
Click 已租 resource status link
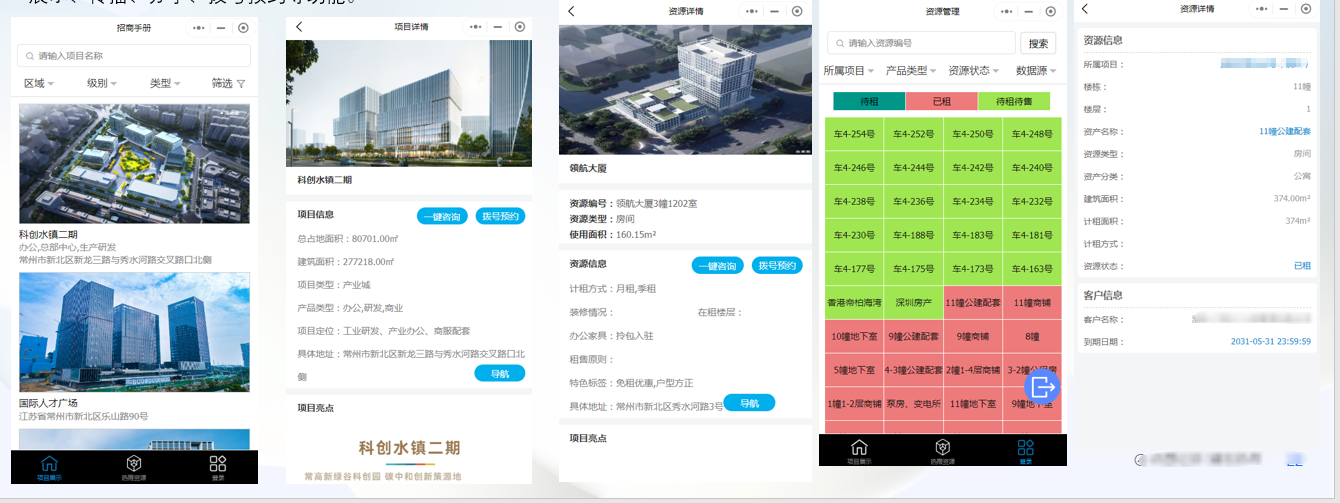click(1302, 266)
